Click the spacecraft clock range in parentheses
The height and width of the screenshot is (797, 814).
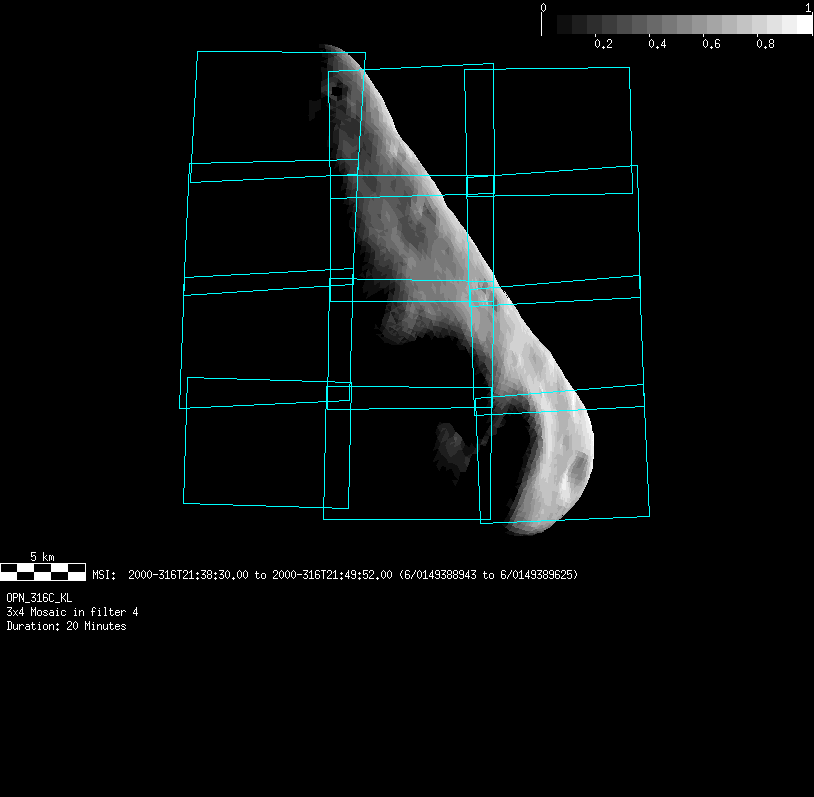coord(487,575)
